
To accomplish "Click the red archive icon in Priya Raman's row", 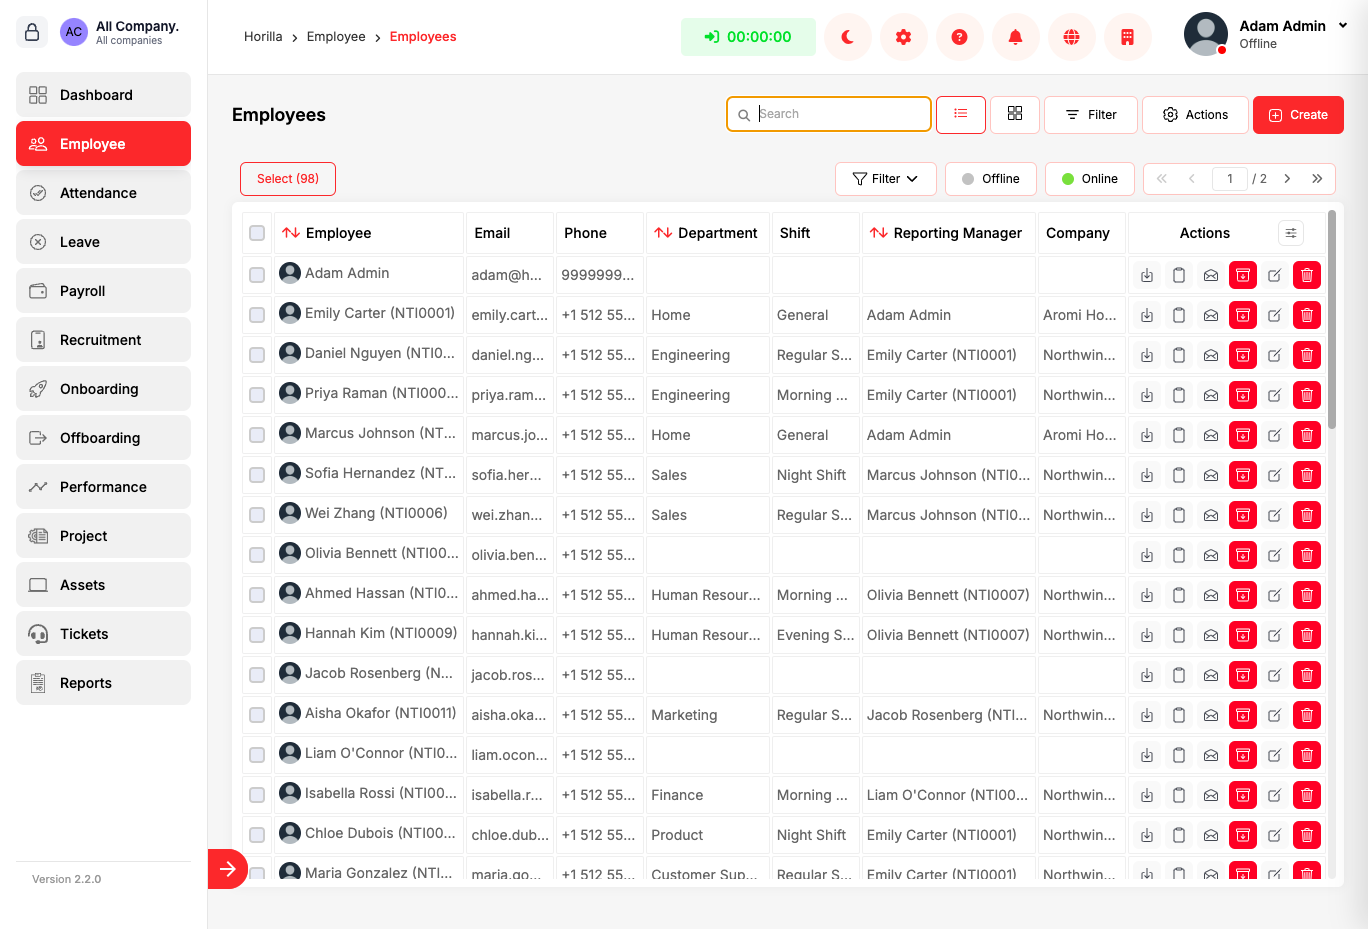I will (1243, 395).
